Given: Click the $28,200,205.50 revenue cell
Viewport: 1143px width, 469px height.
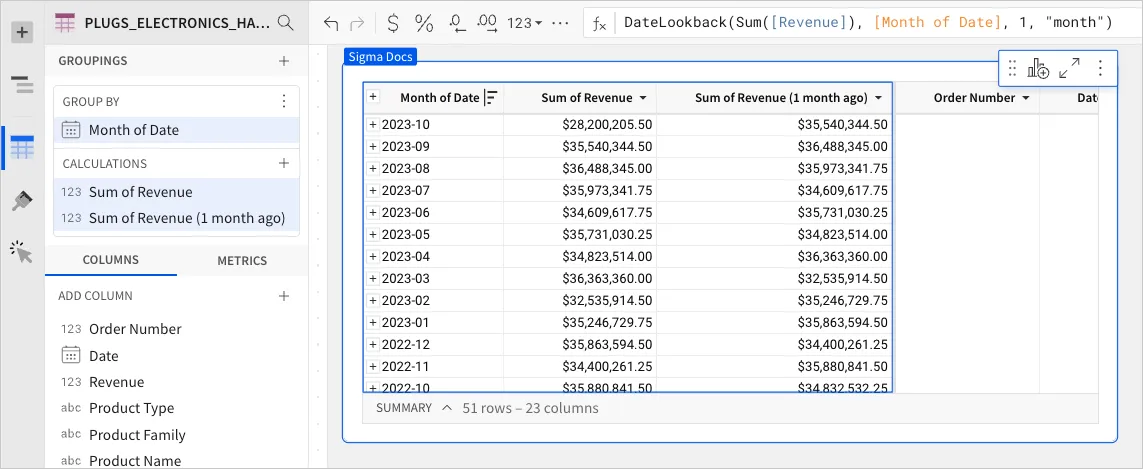Looking at the screenshot, I should pyautogui.click(x=580, y=125).
